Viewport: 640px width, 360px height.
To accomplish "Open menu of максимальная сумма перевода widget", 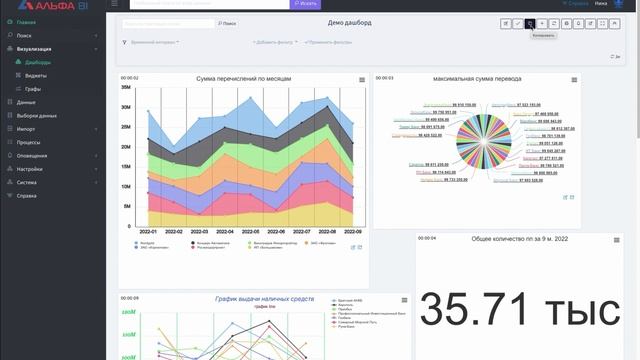I will pos(574,80).
